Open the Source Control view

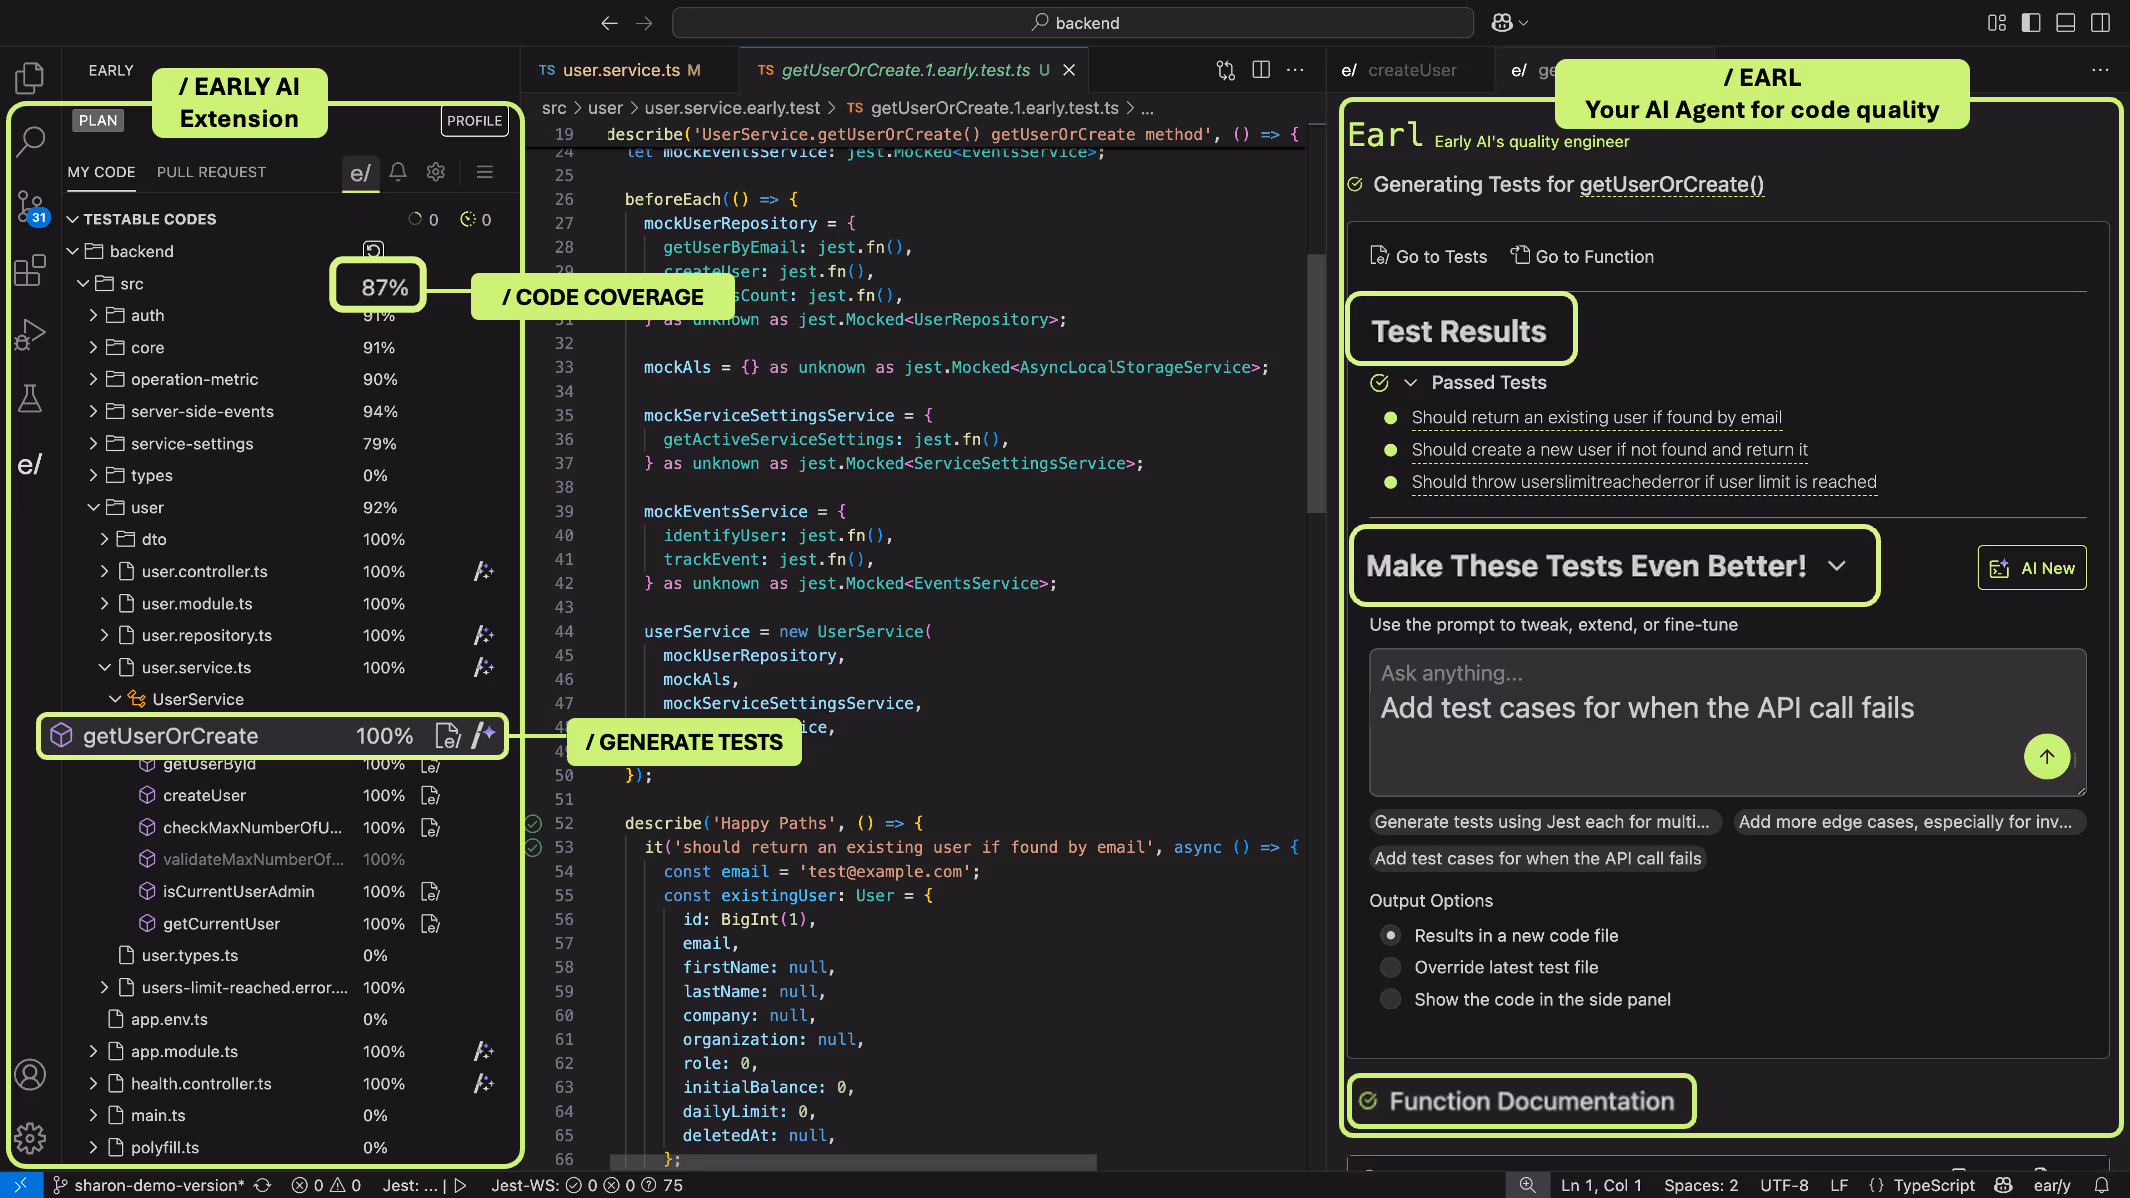coord(30,207)
